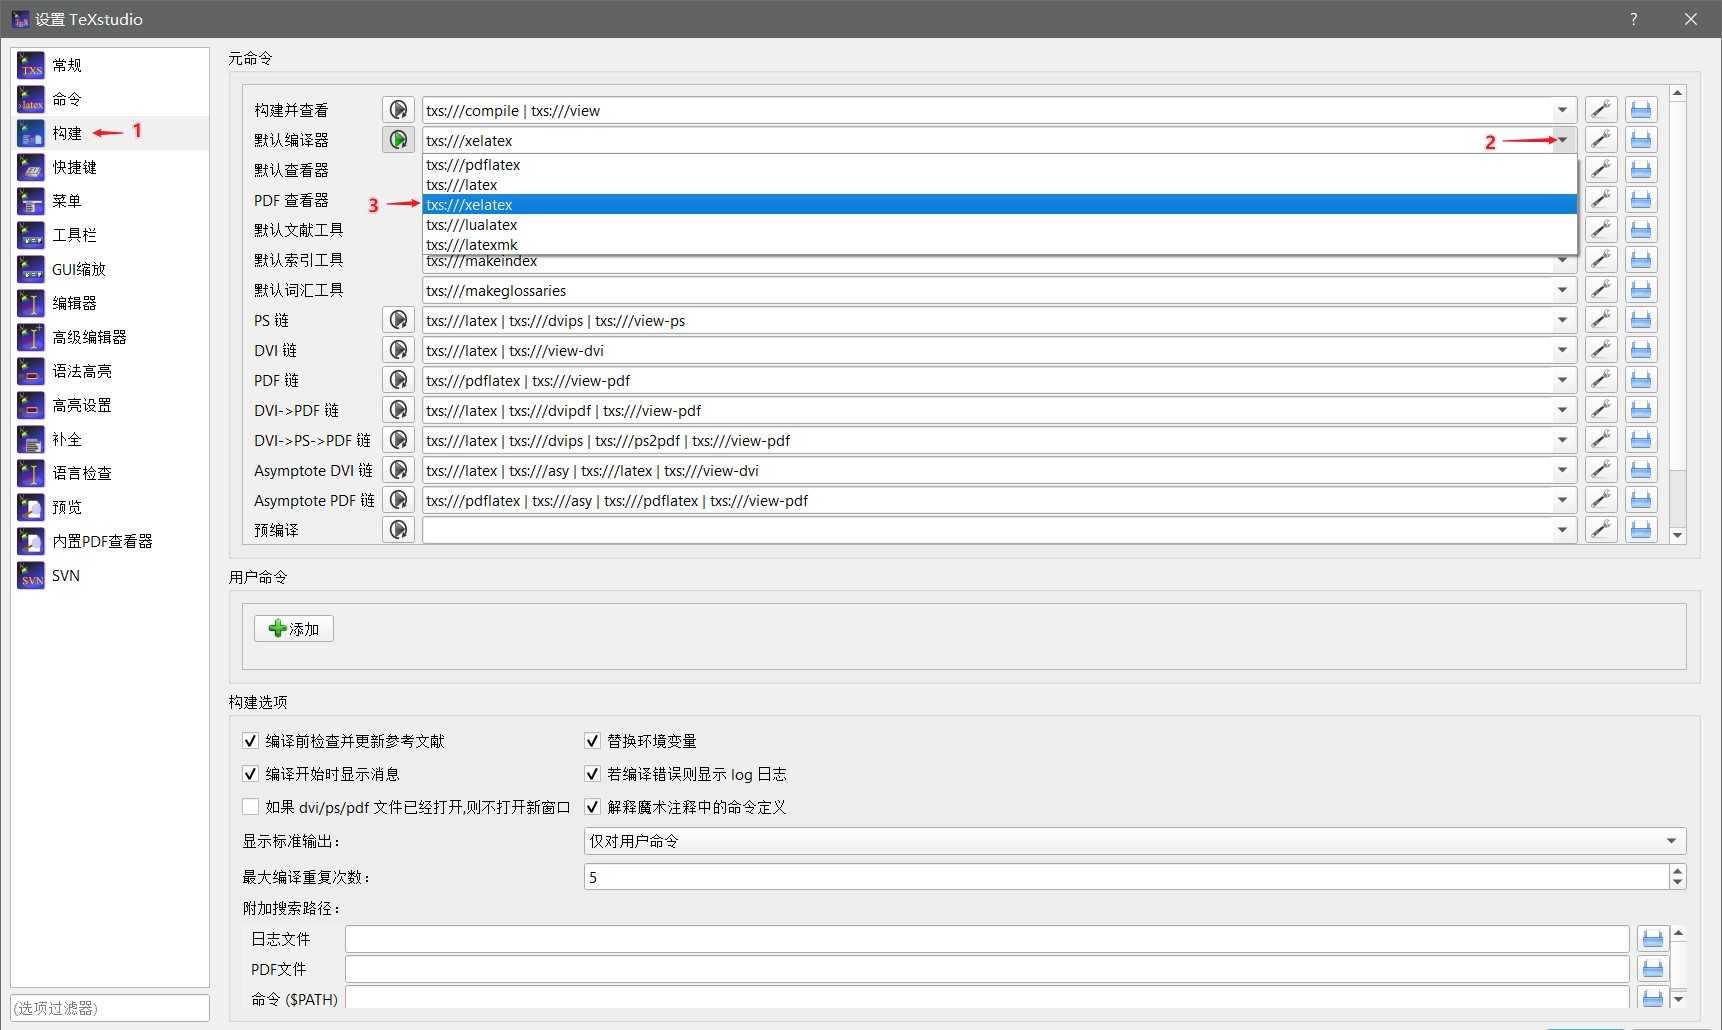Select txs:///latexmk from dropdown list
Viewport: 1722px width, 1030px height.
click(1000, 245)
